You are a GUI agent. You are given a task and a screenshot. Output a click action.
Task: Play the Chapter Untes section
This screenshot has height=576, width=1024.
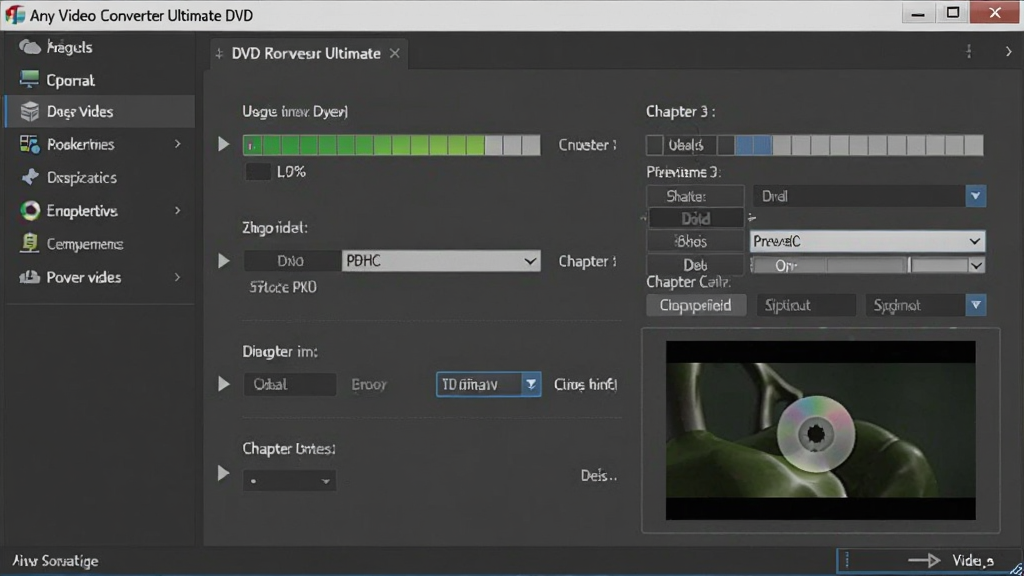coord(223,473)
